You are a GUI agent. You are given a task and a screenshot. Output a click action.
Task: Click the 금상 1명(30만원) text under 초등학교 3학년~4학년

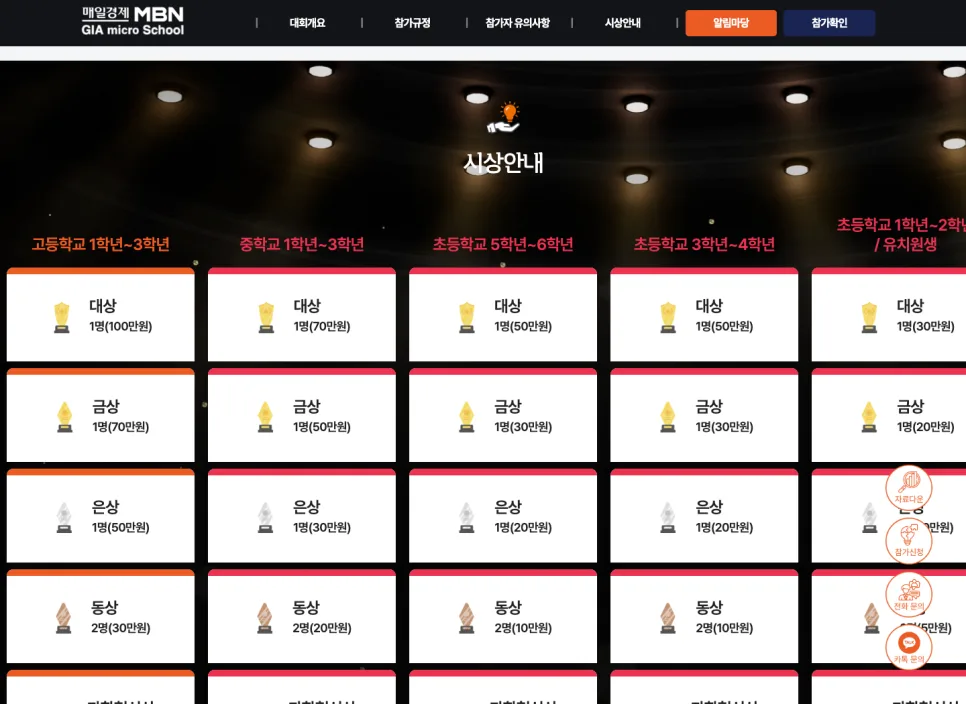(x=724, y=416)
